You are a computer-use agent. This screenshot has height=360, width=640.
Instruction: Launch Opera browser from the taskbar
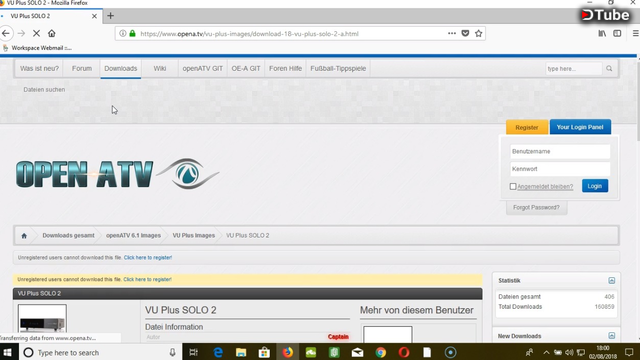[x=404, y=352]
